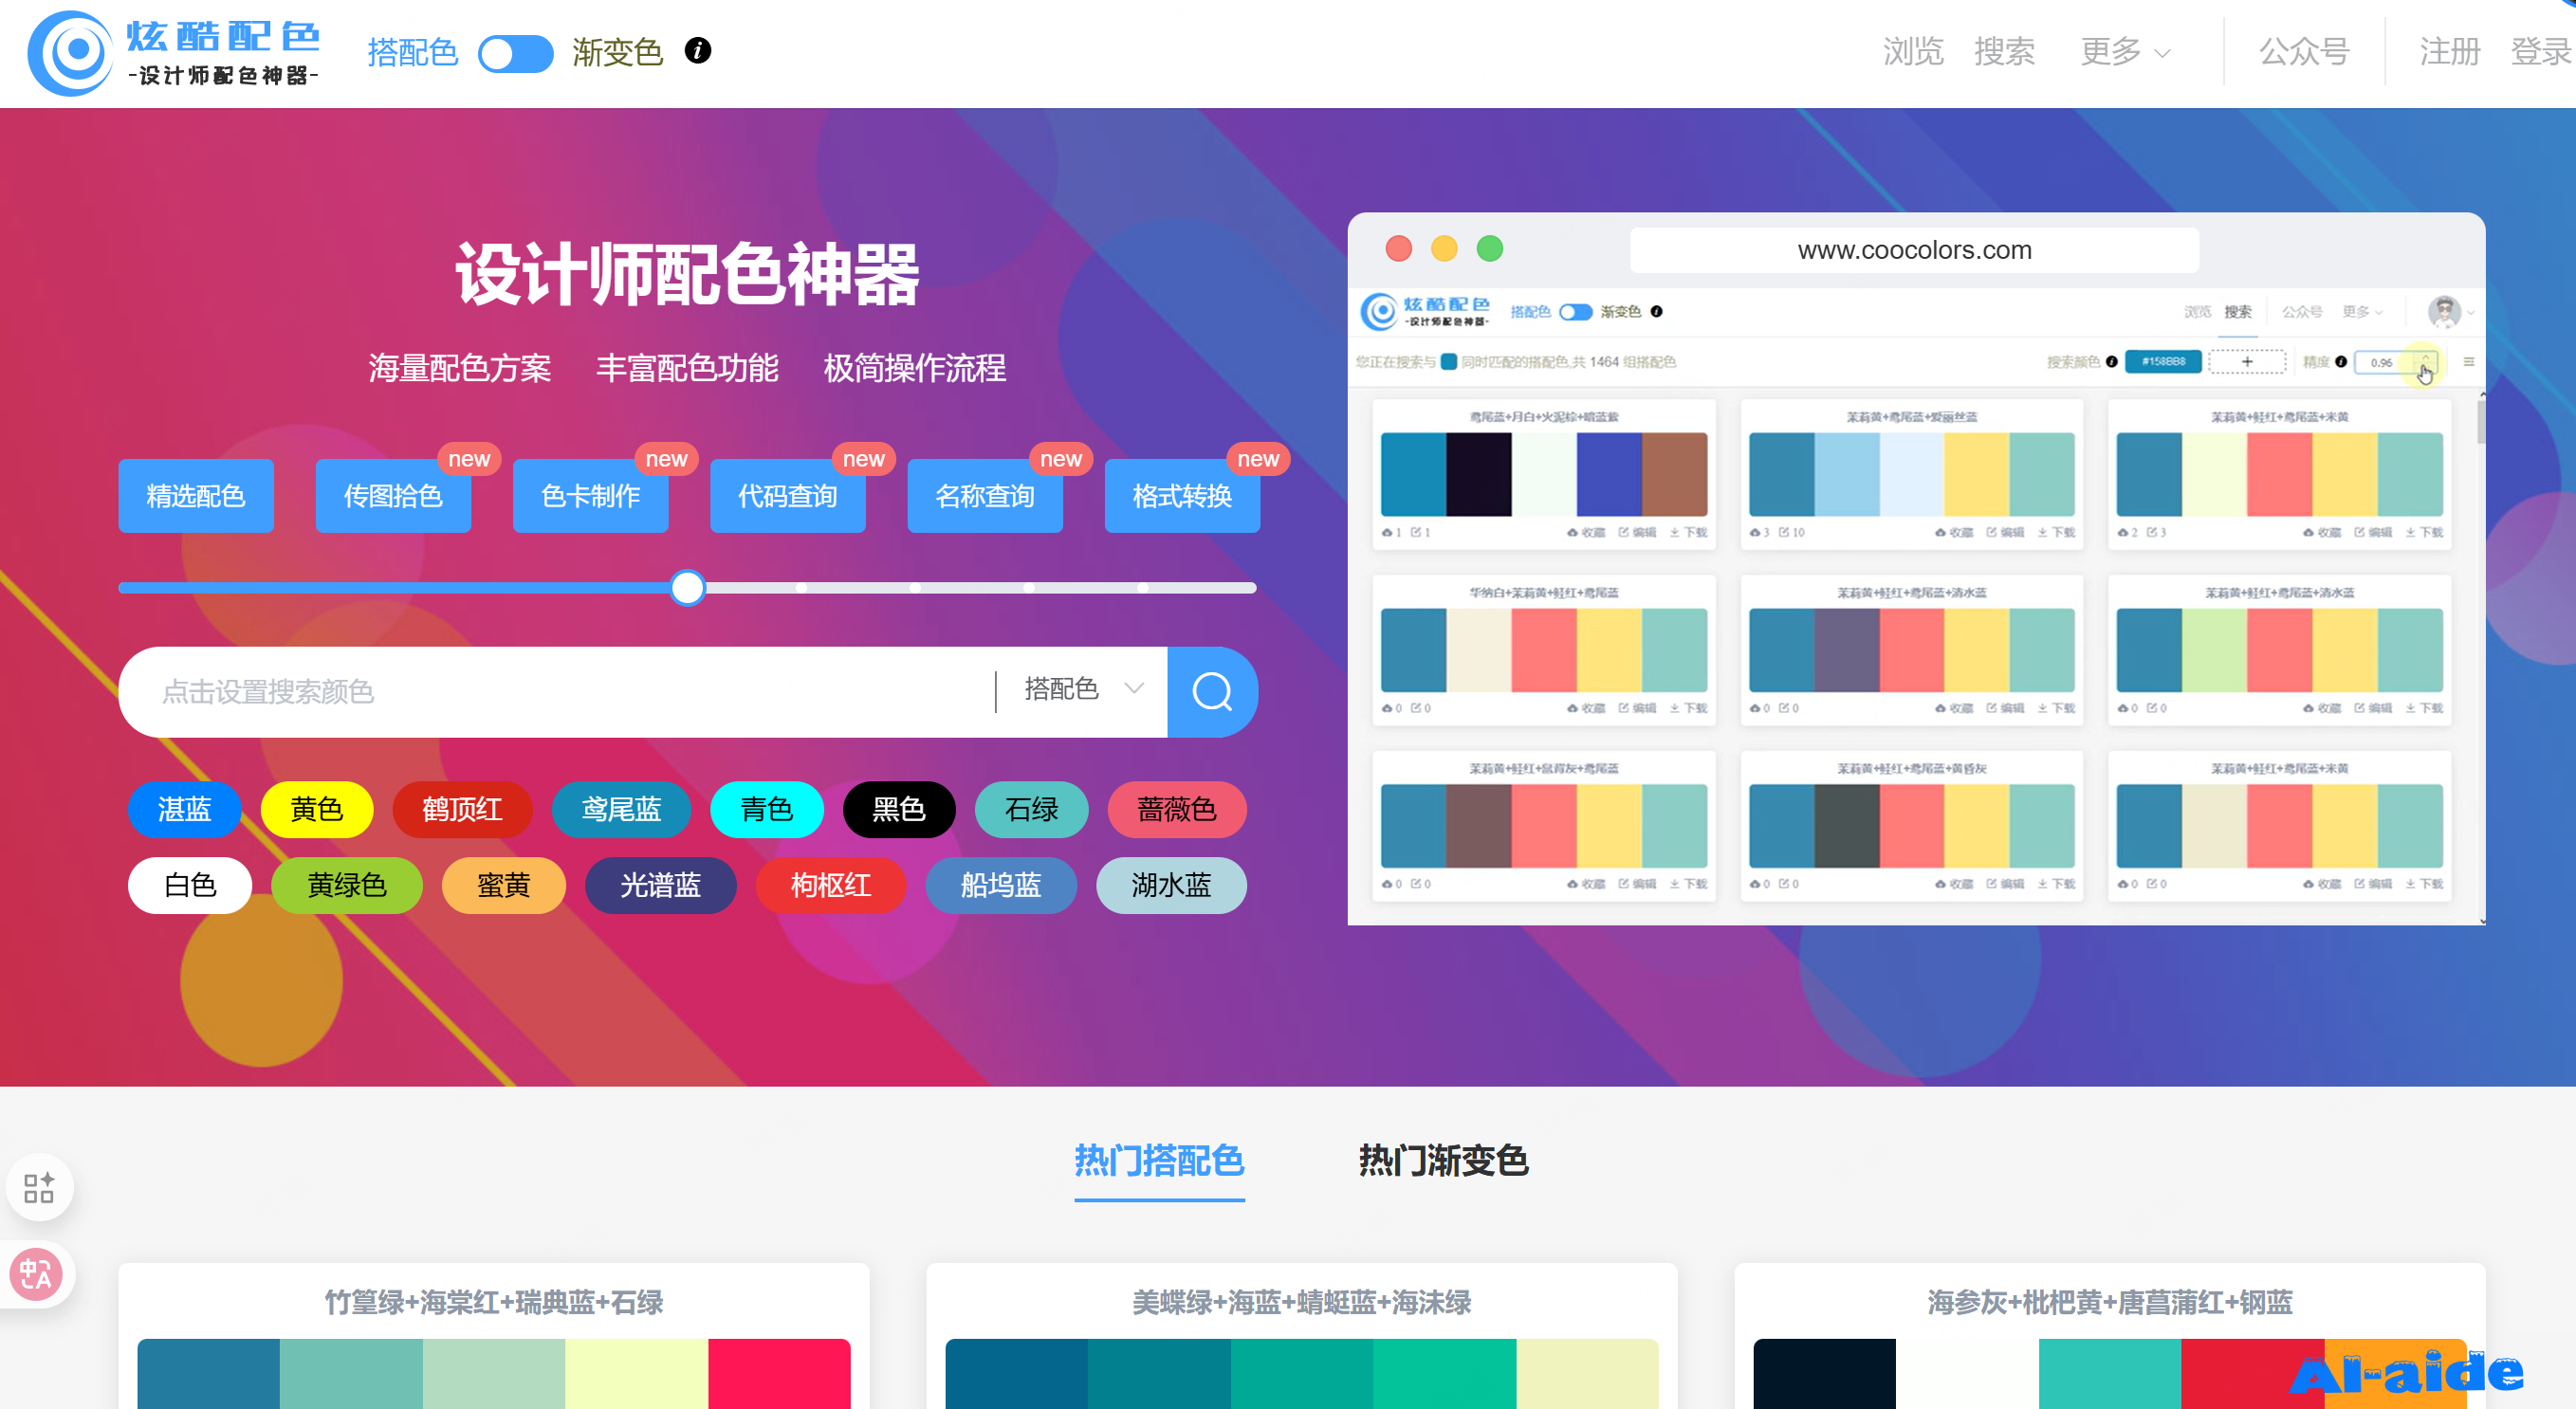Image resolution: width=2576 pixels, height=1409 pixels.
Task: Click the 代码查询 button
Action: coord(787,495)
